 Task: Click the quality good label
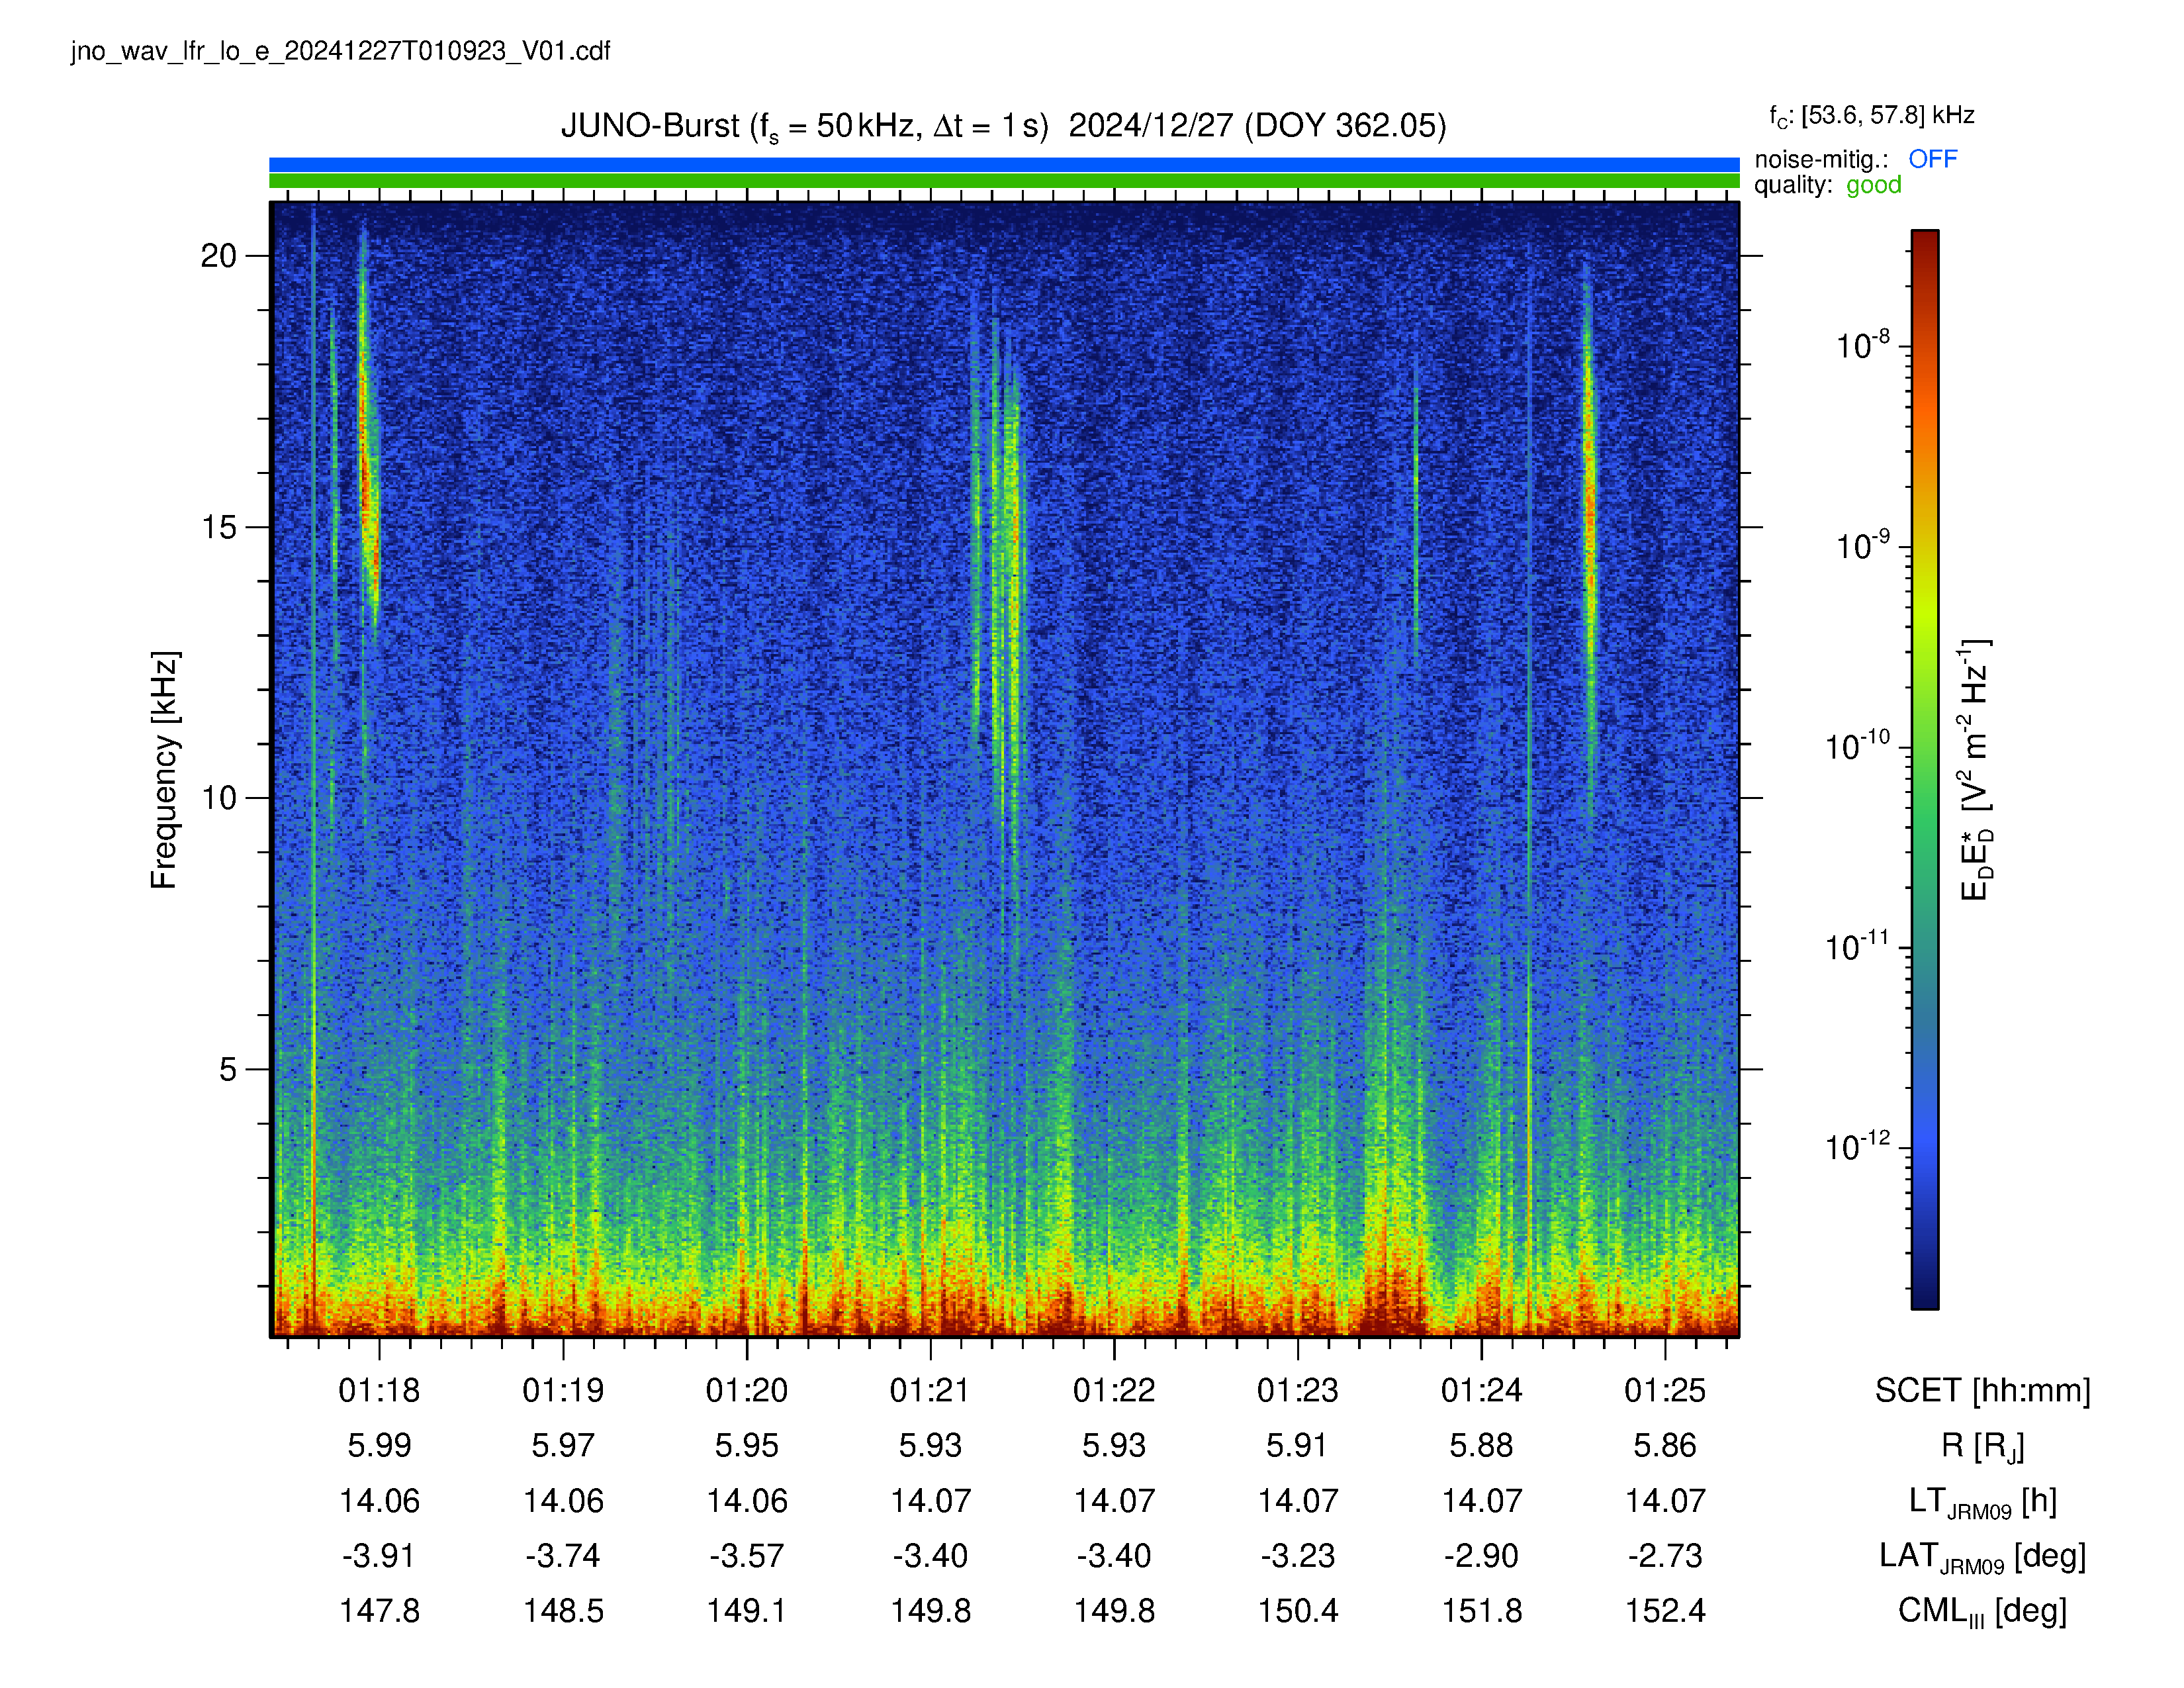(x=1827, y=185)
